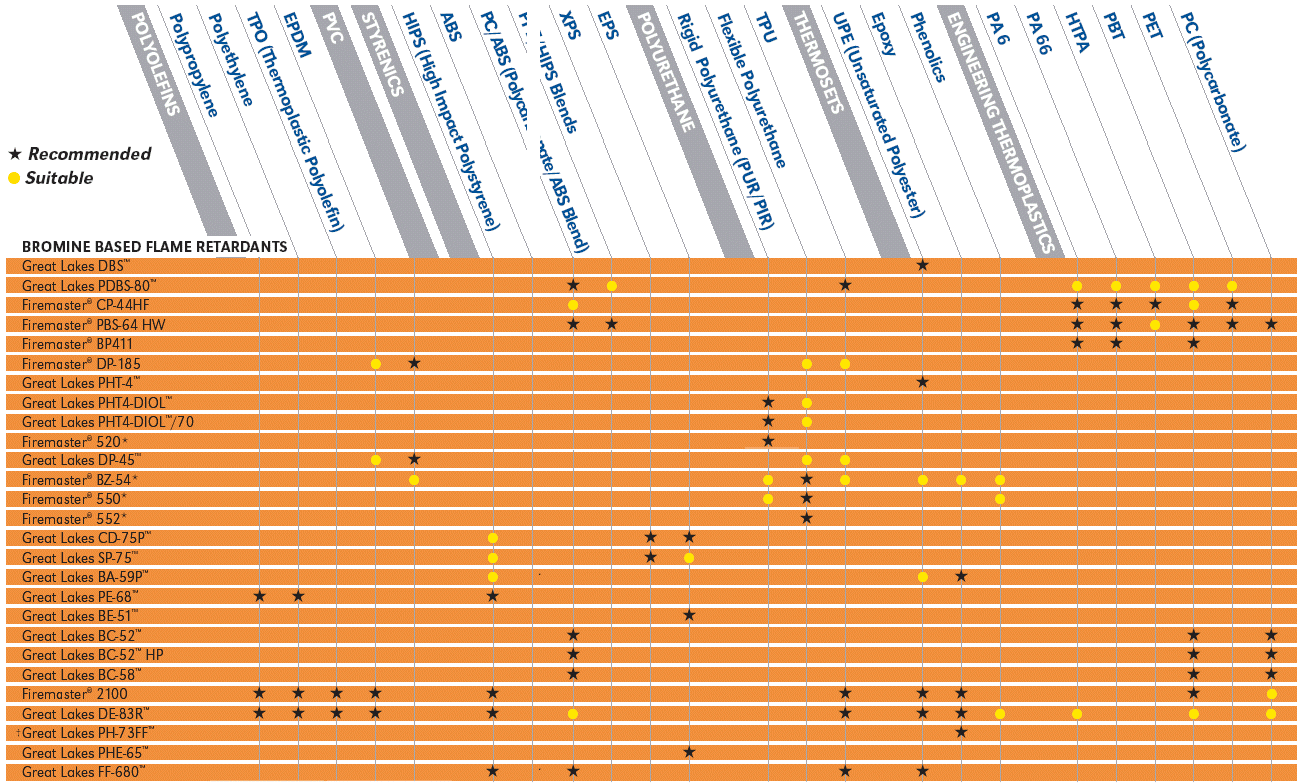Viewport: 1304px width, 784px height.
Task: Select the Firemaster 550 row label
Action: click(75, 499)
